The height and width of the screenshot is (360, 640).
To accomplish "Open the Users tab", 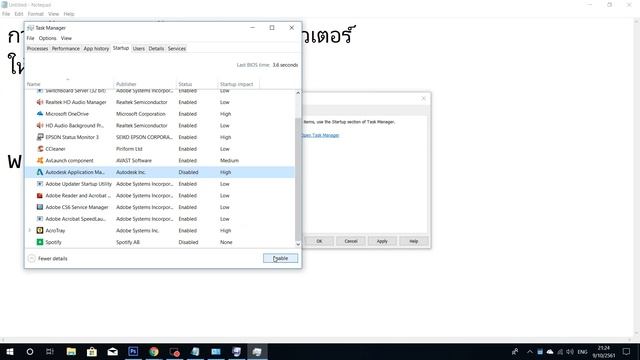I will pos(138,49).
